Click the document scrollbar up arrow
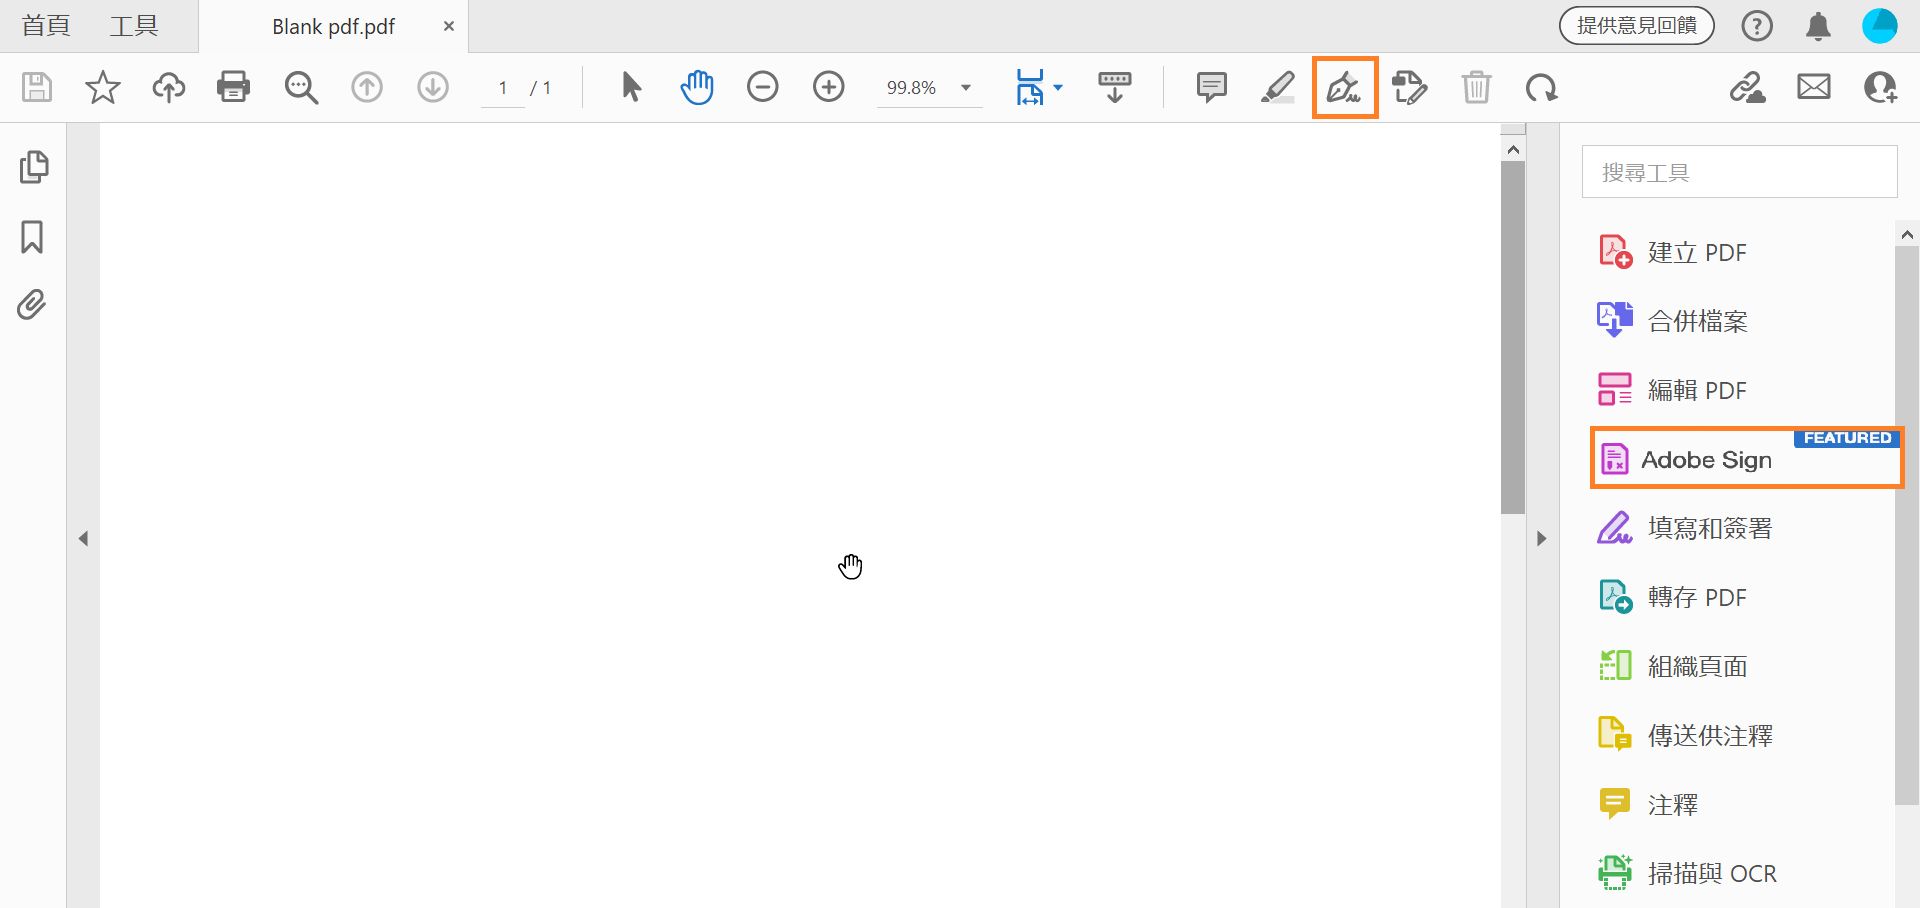This screenshot has height=908, width=1920. tap(1513, 149)
